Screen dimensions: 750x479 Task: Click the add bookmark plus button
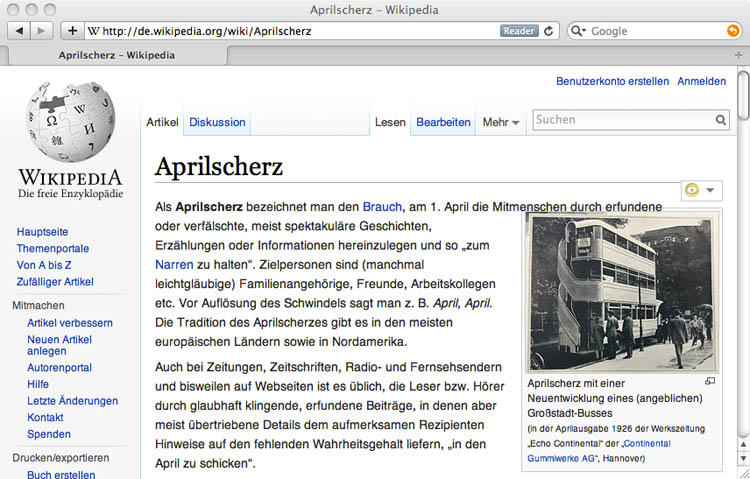tap(72, 31)
